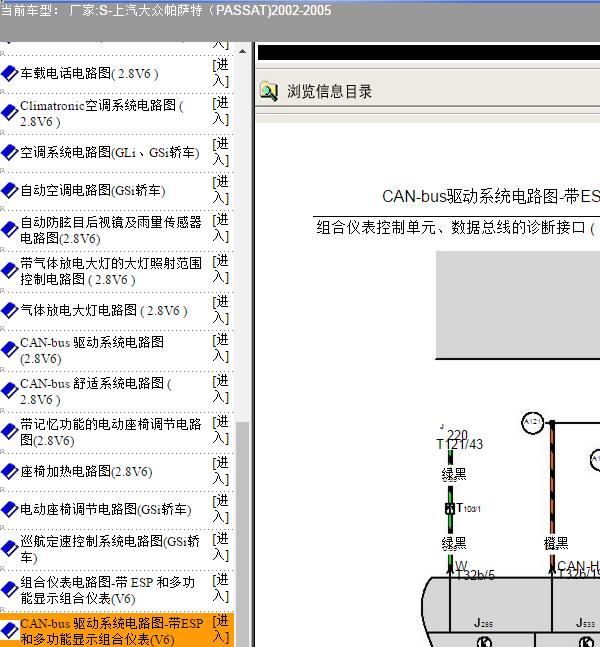Click the book icon beside 空调系统电路图(GLi、GSi轿车)
This screenshot has height=647, width=600.
(9, 152)
